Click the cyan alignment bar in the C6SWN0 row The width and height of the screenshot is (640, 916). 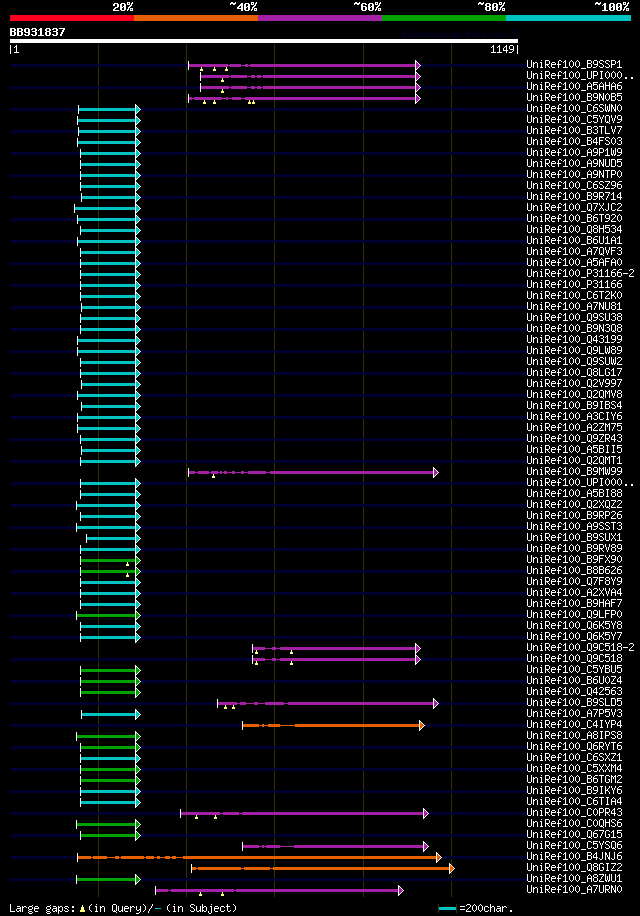109,109
